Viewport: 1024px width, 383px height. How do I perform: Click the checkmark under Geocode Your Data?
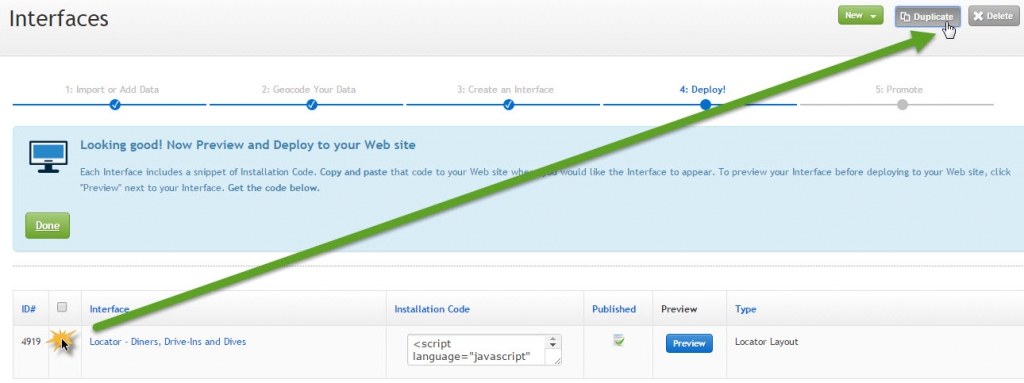tap(312, 105)
